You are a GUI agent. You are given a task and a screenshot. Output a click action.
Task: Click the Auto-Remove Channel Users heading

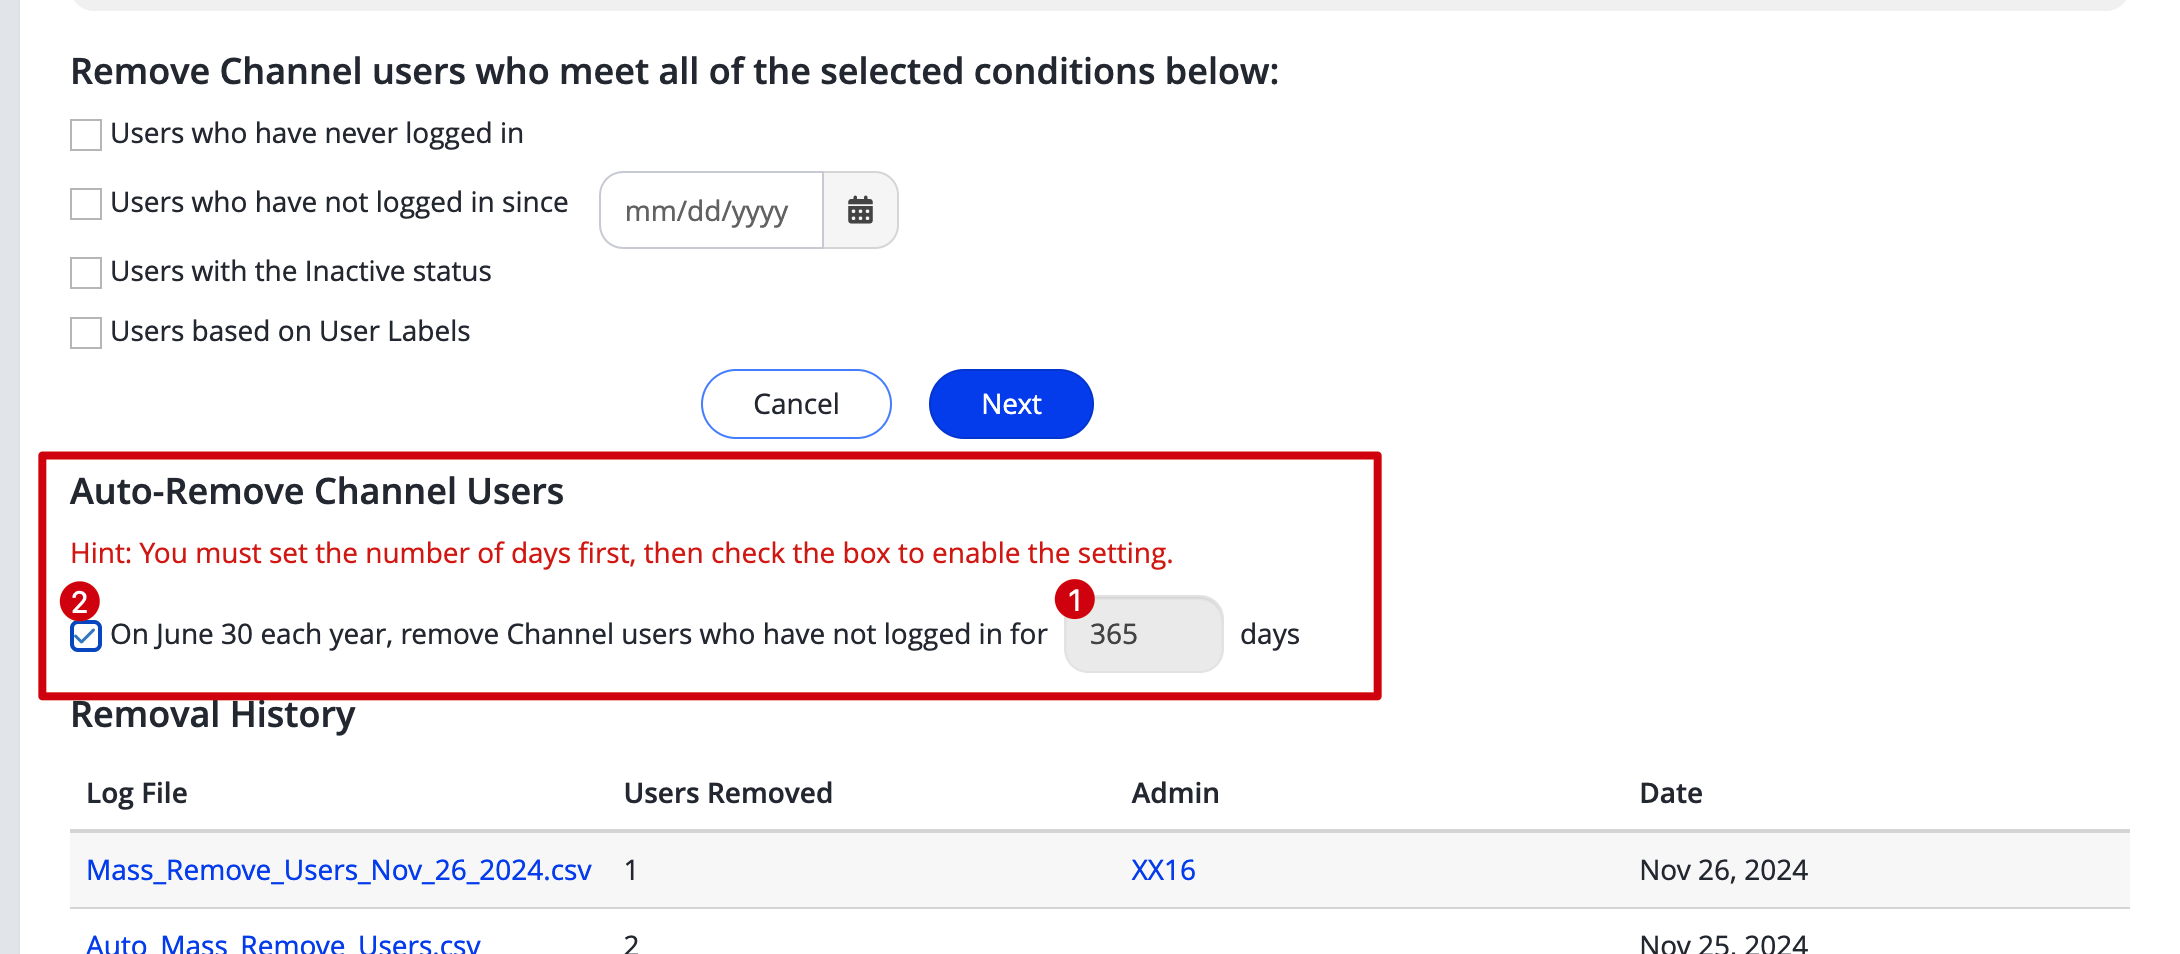click(317, 491)
